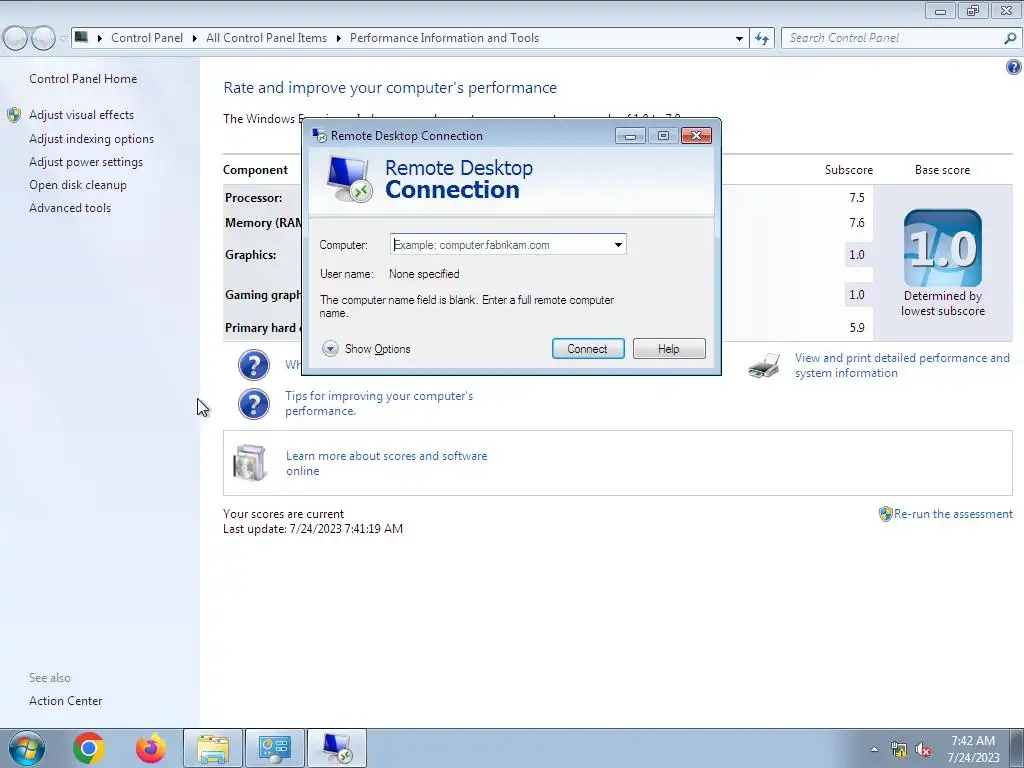Click the muted volume tray icon
Image resolution: width=1024 pixels, height=768 pixels.
click(923, 750)
